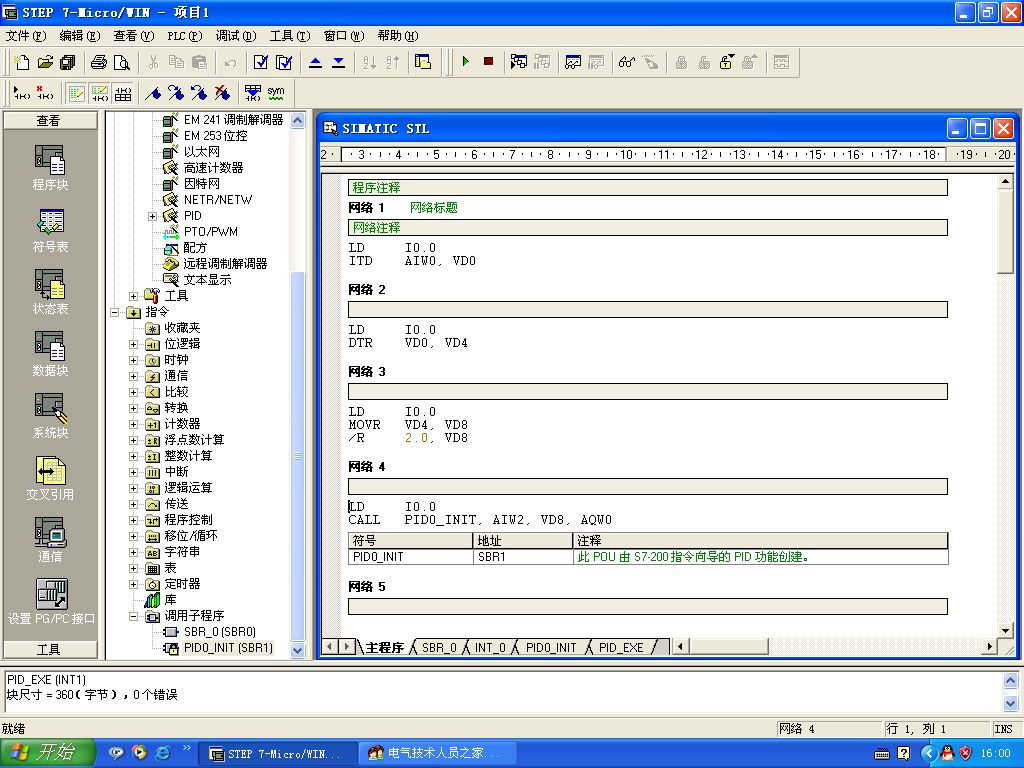Switch to 电气技术人员之家 taskbar window
The width and height of the screenshot is (1024, 768).
438,754
